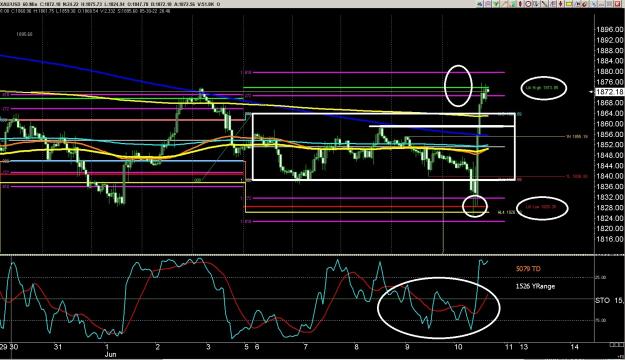
Task: Click the 1816.00 price axis label
Action: pos(609,238)
